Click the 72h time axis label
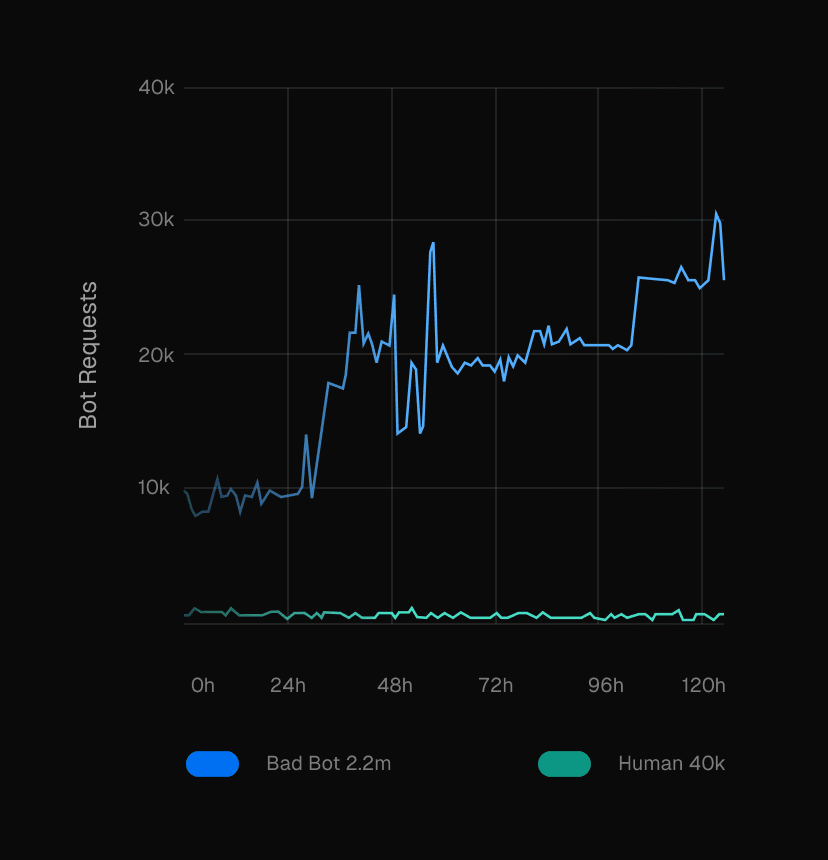This screenshot has width=828, height=860. pyautogui.click(x=496, y=685)
